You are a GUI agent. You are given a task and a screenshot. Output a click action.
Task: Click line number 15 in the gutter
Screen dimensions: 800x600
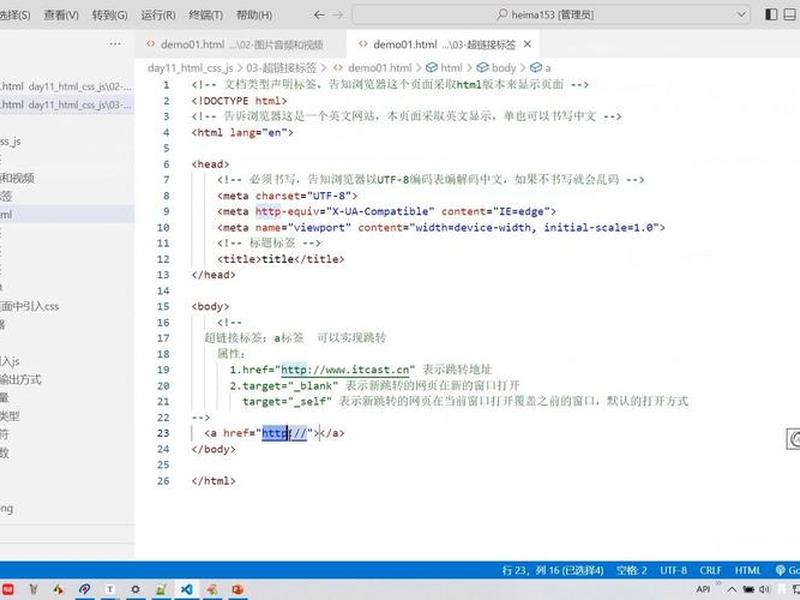[x=163, y=307]
